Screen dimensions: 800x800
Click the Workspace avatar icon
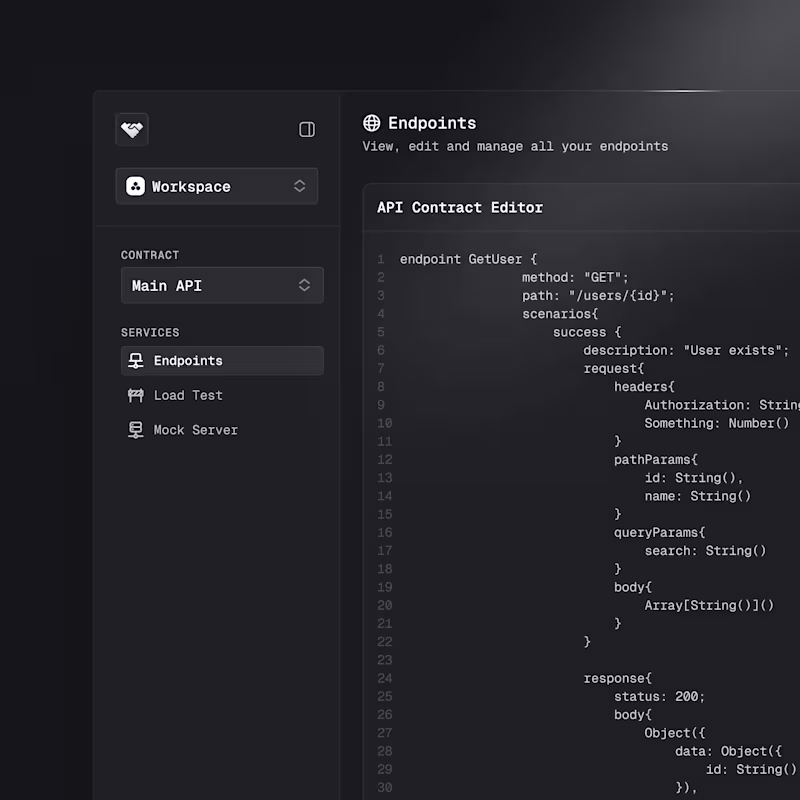point(136,186)
